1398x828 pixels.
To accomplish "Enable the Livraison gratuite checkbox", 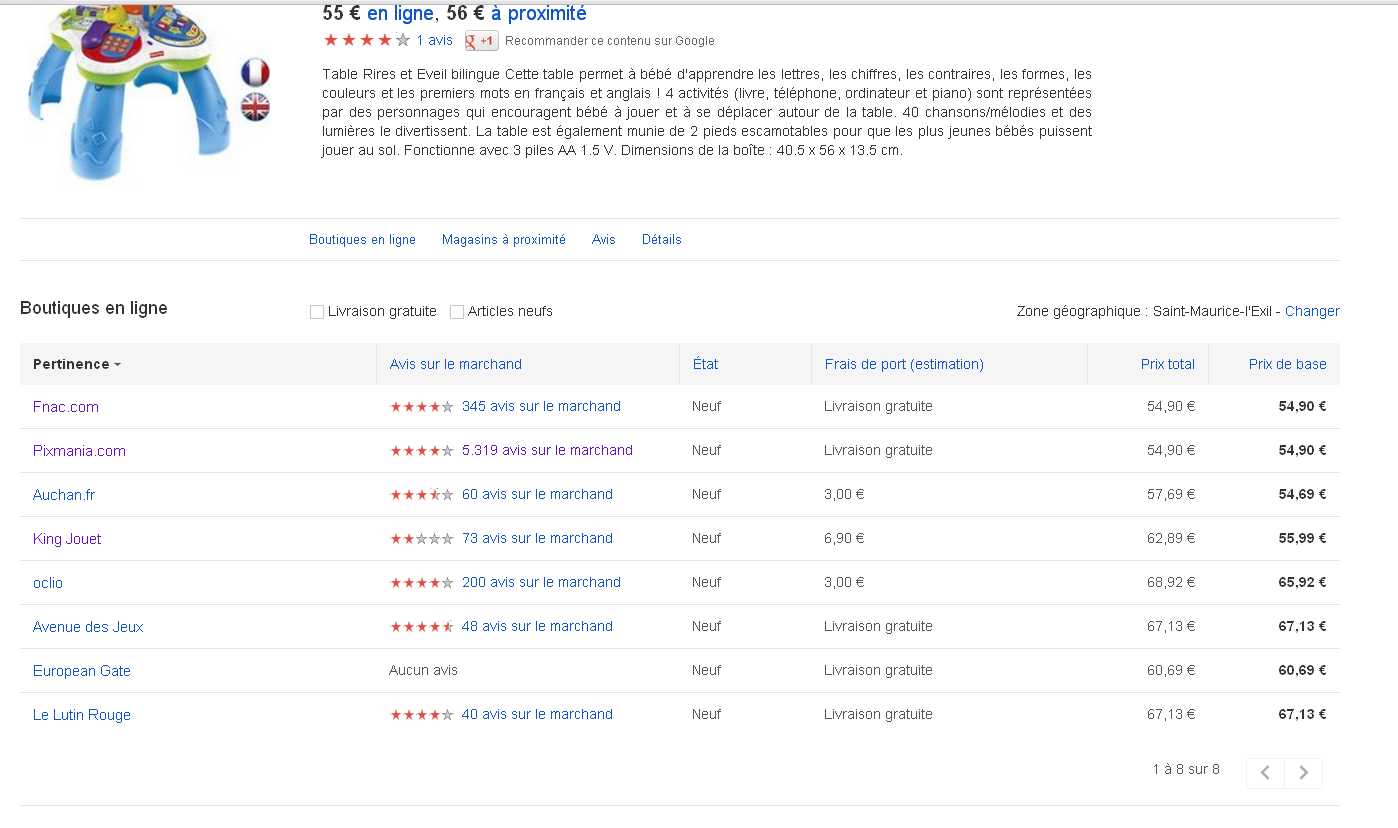I will click(317, 312).
